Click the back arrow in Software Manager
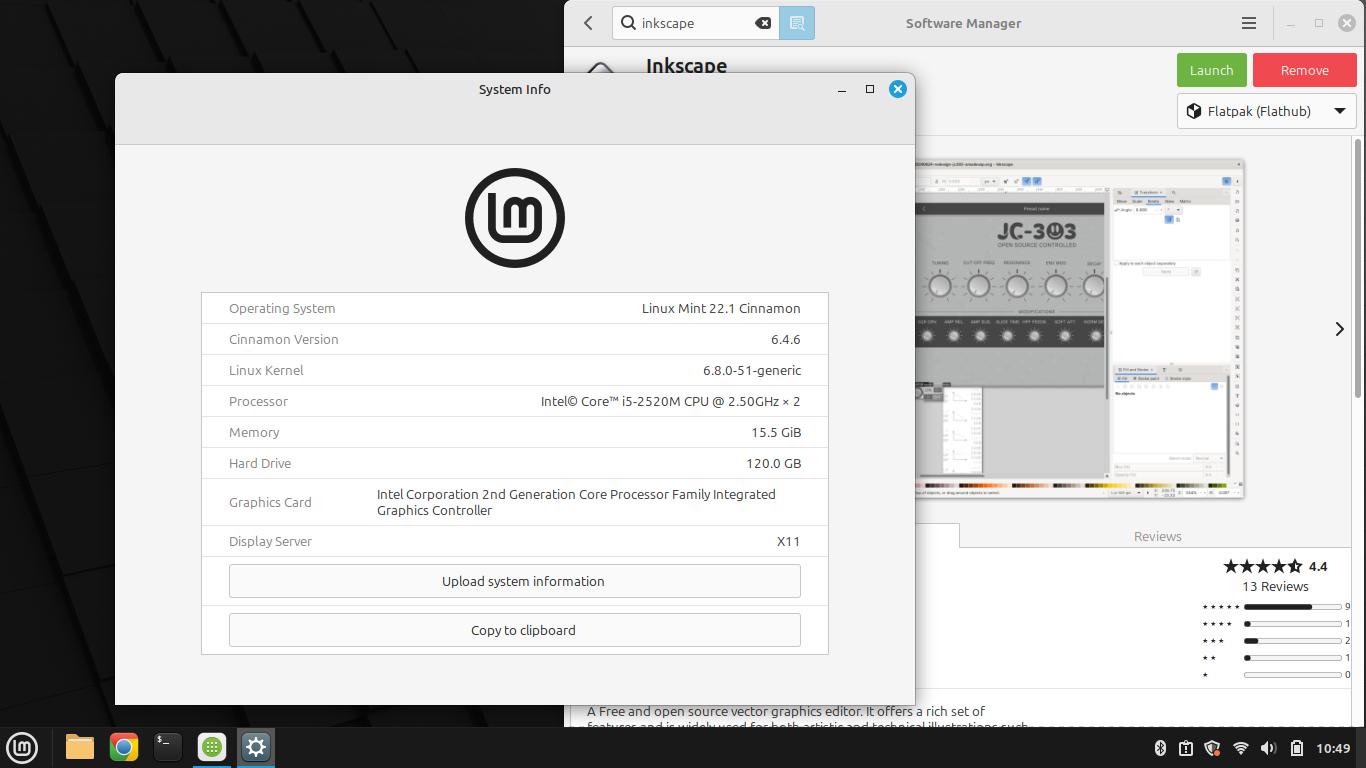The width and height of the screenshot is (1366, 768). (x=588, y=23)
